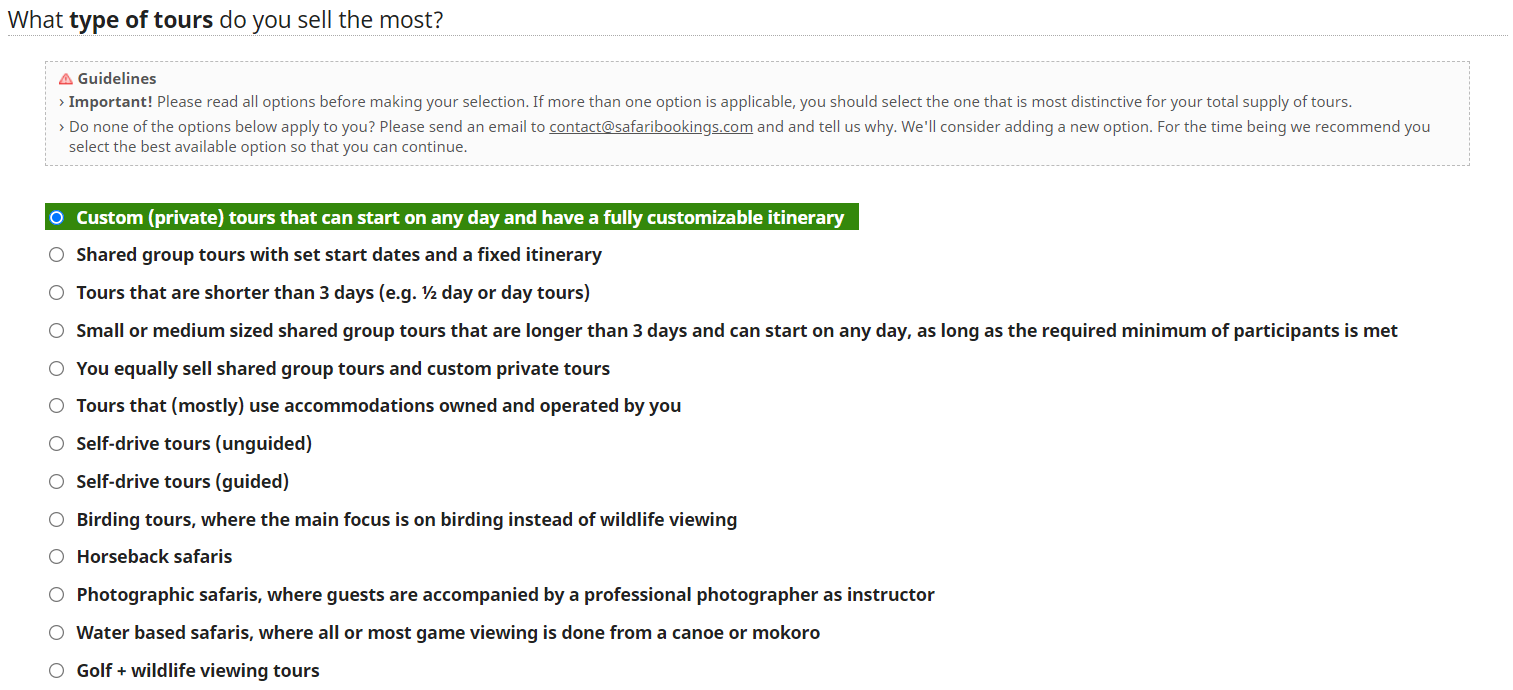Screen dimensions: 1513x690
Task: Choose the Horseback safaris option
Action: (57, 557)
